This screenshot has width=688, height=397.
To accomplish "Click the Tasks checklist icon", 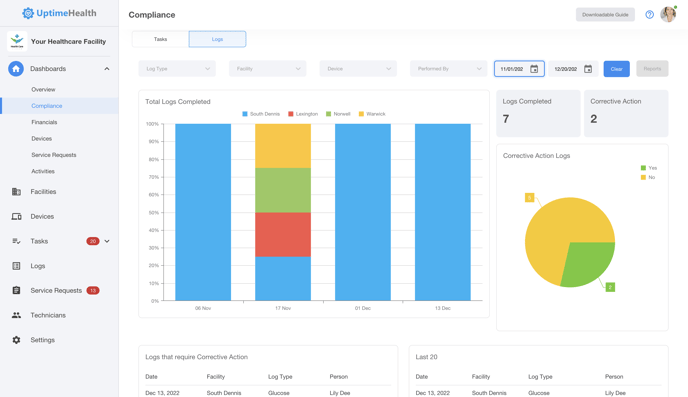I will (16, 241).
